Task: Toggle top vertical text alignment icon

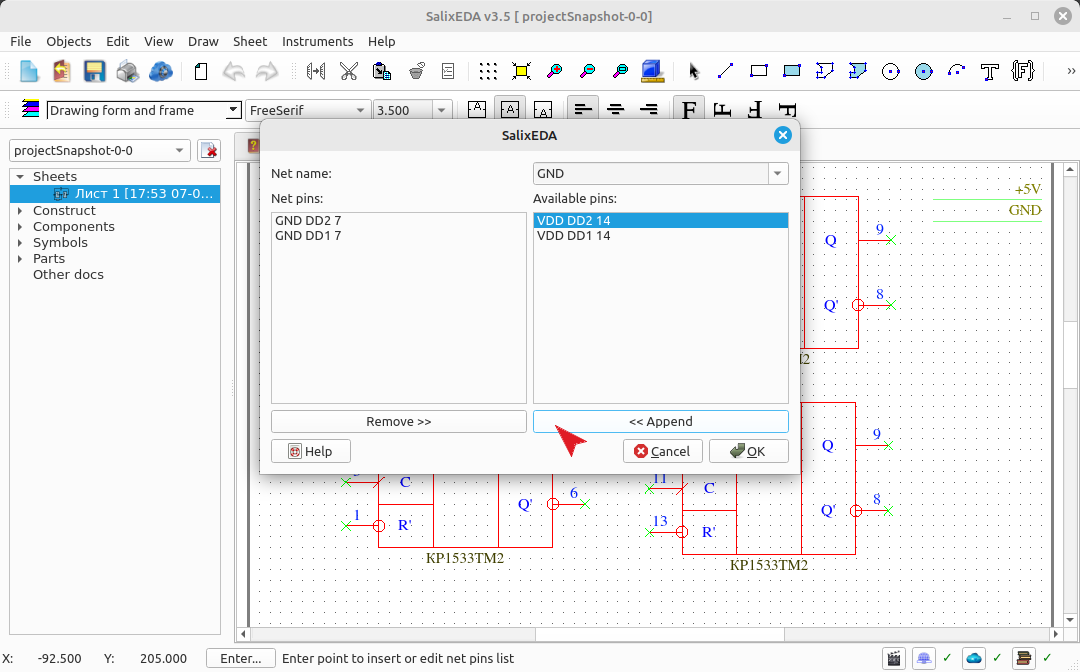Action: point(477,109)
